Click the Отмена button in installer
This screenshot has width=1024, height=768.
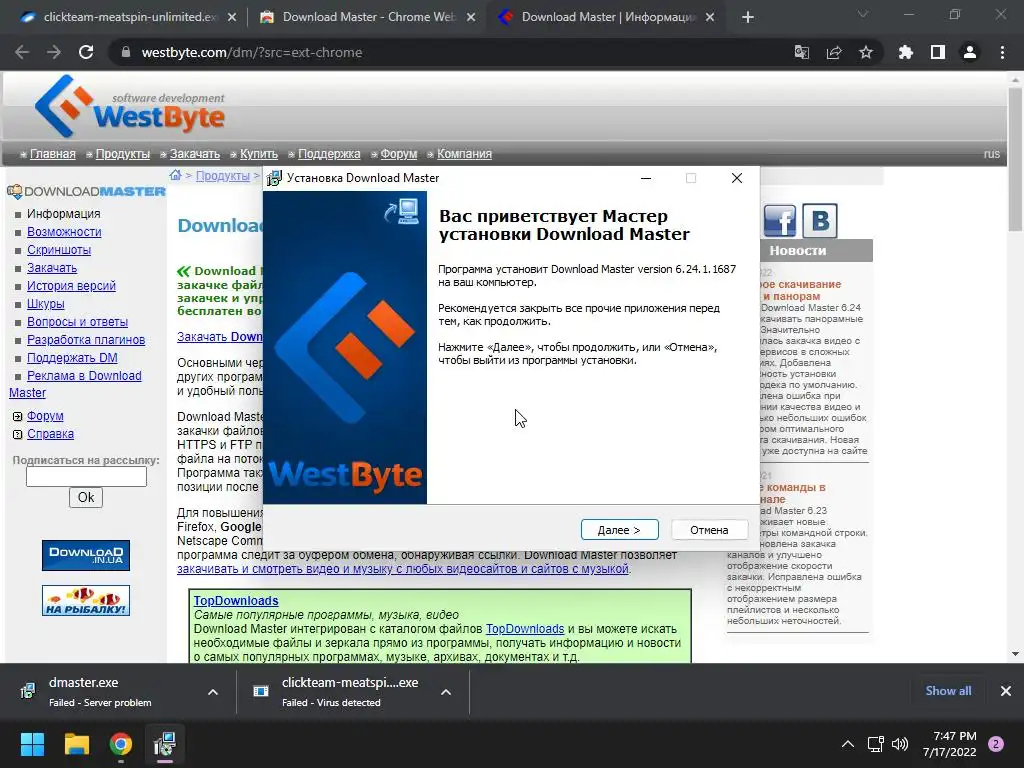click(709, 530)
